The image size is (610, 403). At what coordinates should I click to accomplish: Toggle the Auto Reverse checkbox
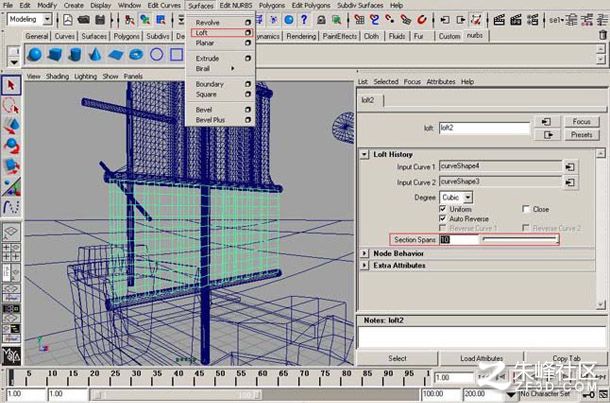coord(443,218)
